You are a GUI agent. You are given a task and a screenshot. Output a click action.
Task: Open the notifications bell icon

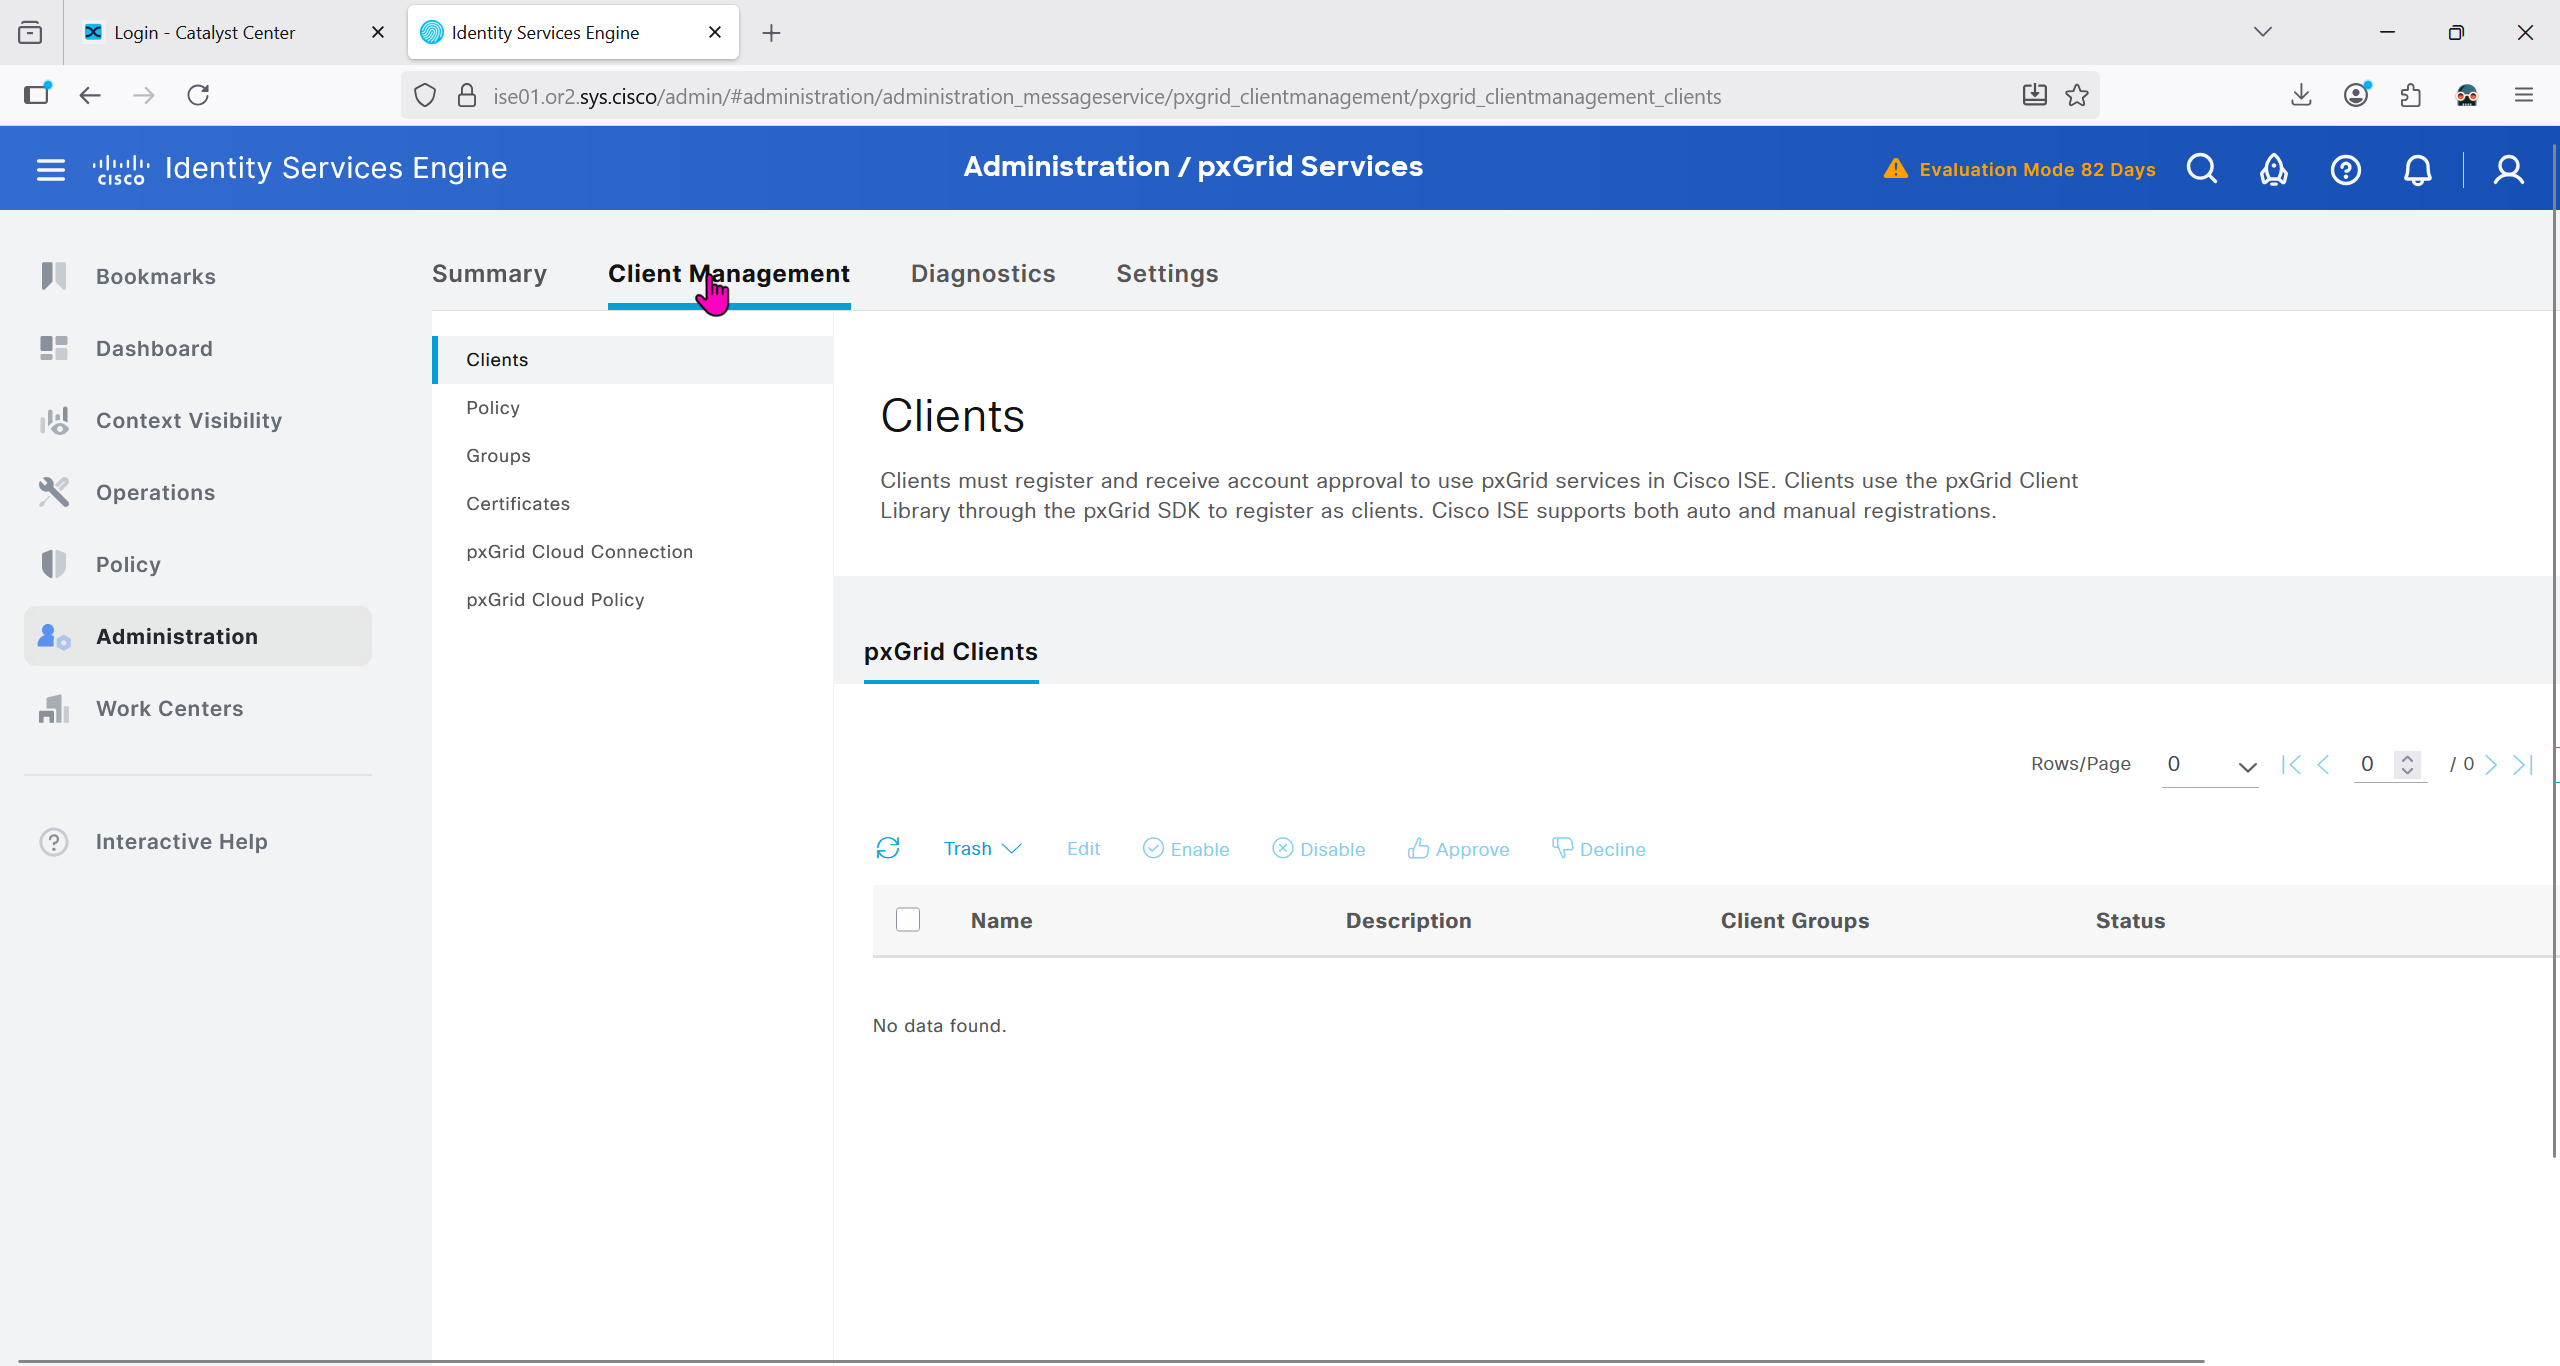[x=2417, y=169]
